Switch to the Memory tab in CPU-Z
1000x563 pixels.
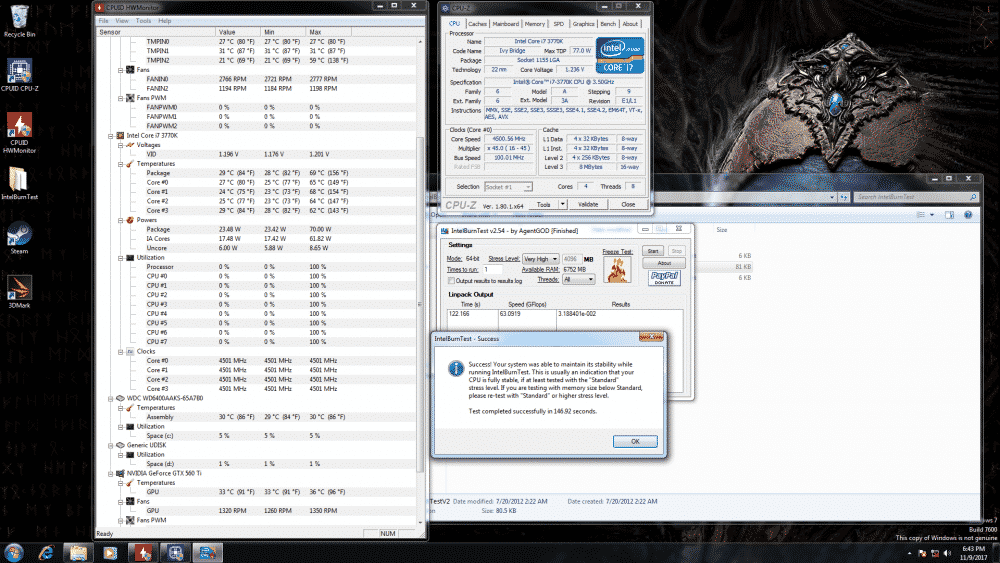tap(534, 24)
